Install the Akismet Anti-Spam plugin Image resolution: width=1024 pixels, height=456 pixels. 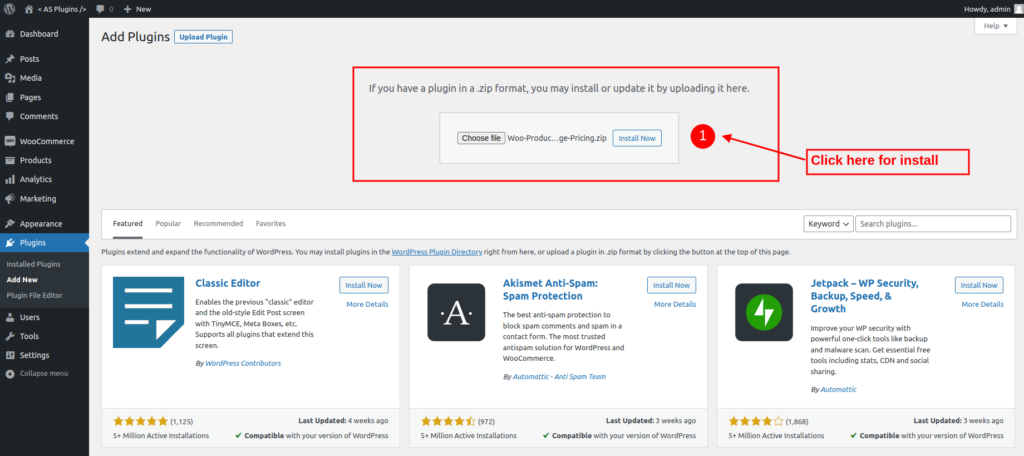coord(671,285)
